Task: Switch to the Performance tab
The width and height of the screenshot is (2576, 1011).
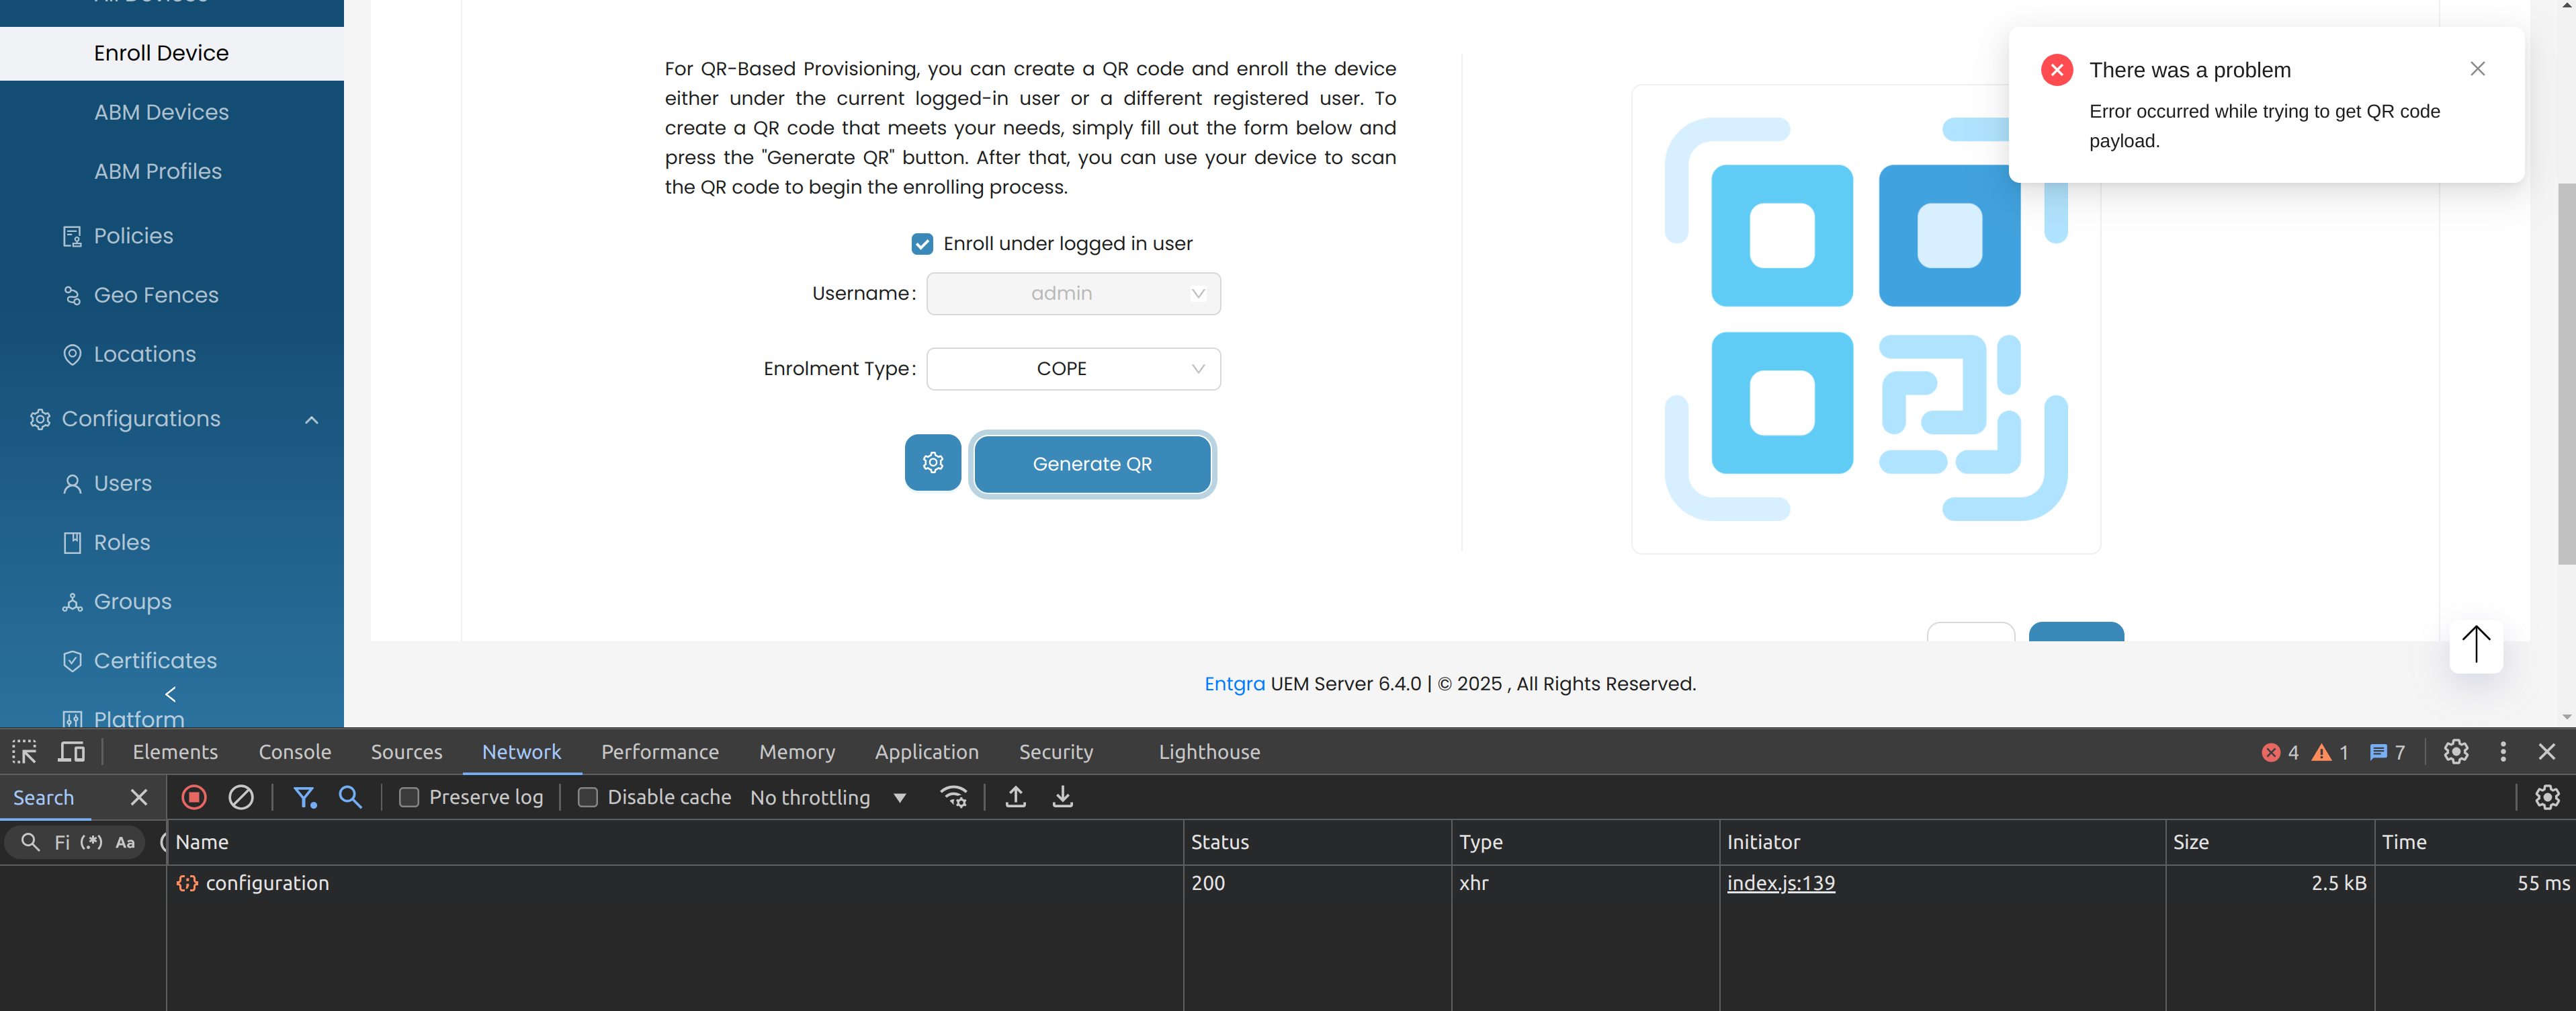Action: point(660,752)
